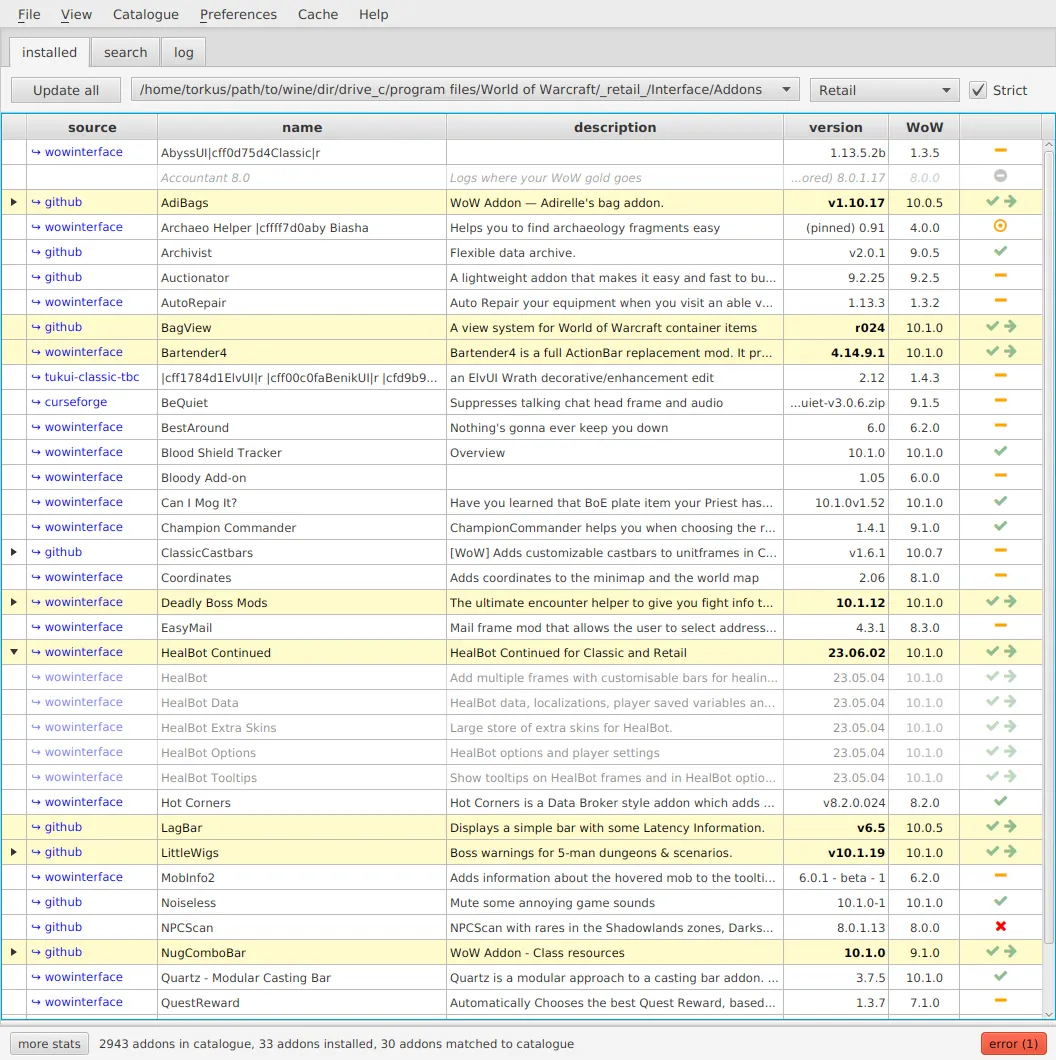Click the ignored icon in Accountant 8.0 row

point(1001,176)
